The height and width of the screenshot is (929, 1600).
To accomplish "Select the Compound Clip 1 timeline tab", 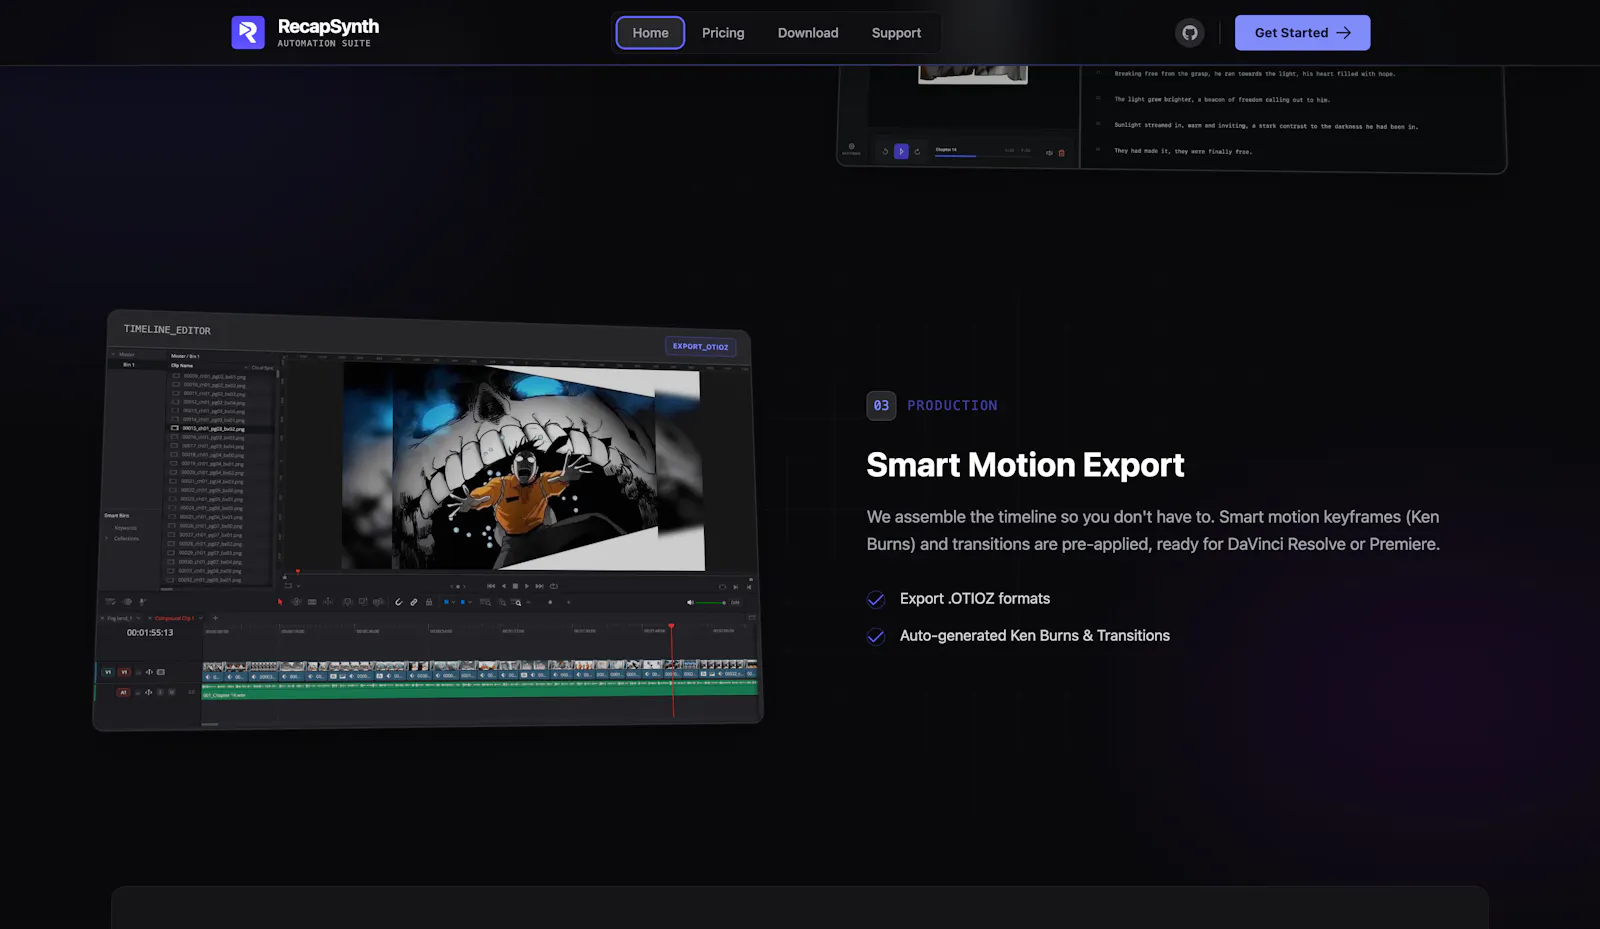I will pyautogui.click(x=174, y=618).
